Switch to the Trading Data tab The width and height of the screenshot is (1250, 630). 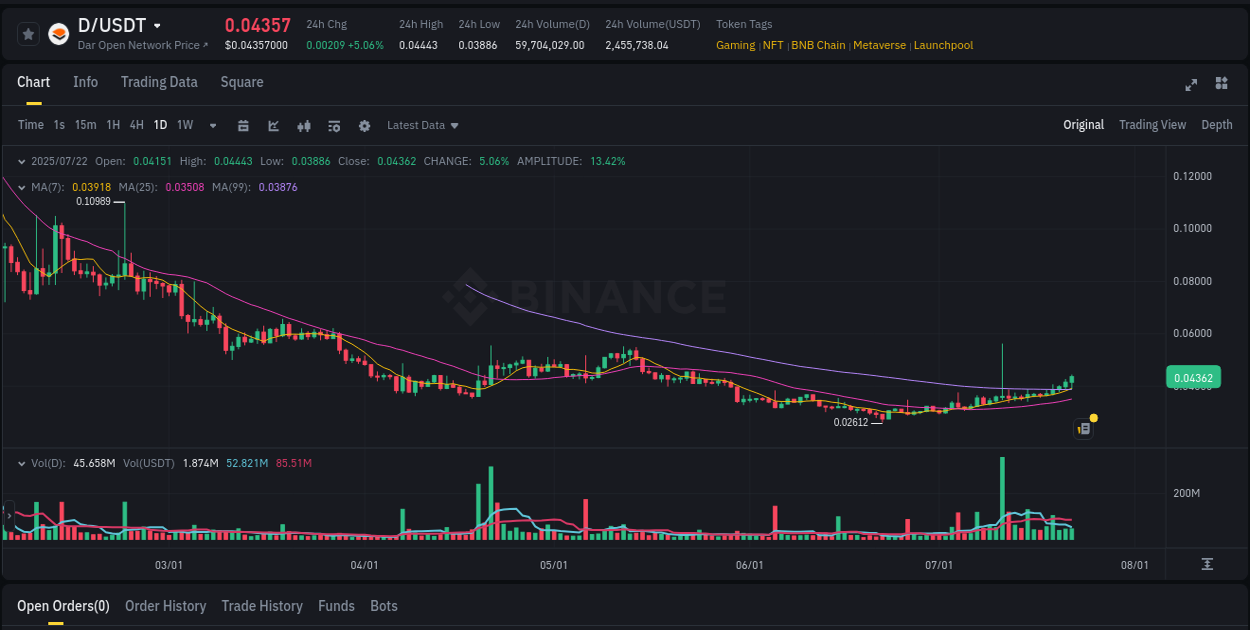click(x=159, y=82)
